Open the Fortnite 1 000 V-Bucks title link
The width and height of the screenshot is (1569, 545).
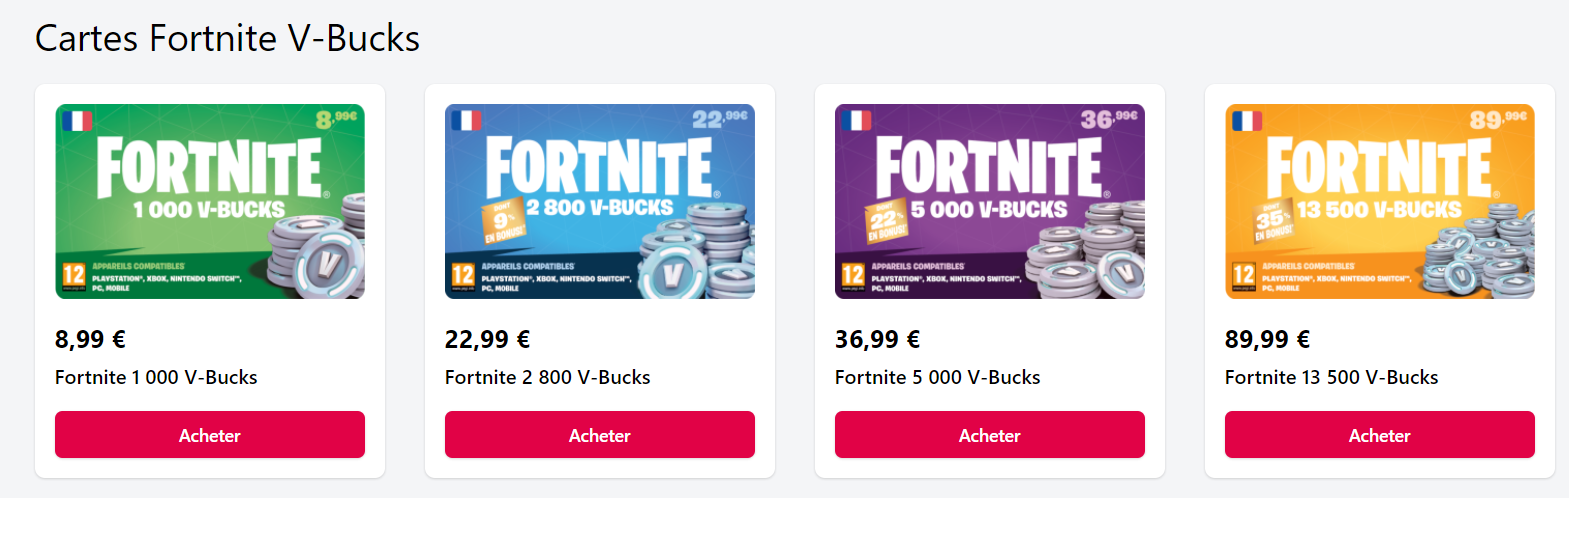tap(156, 377)
